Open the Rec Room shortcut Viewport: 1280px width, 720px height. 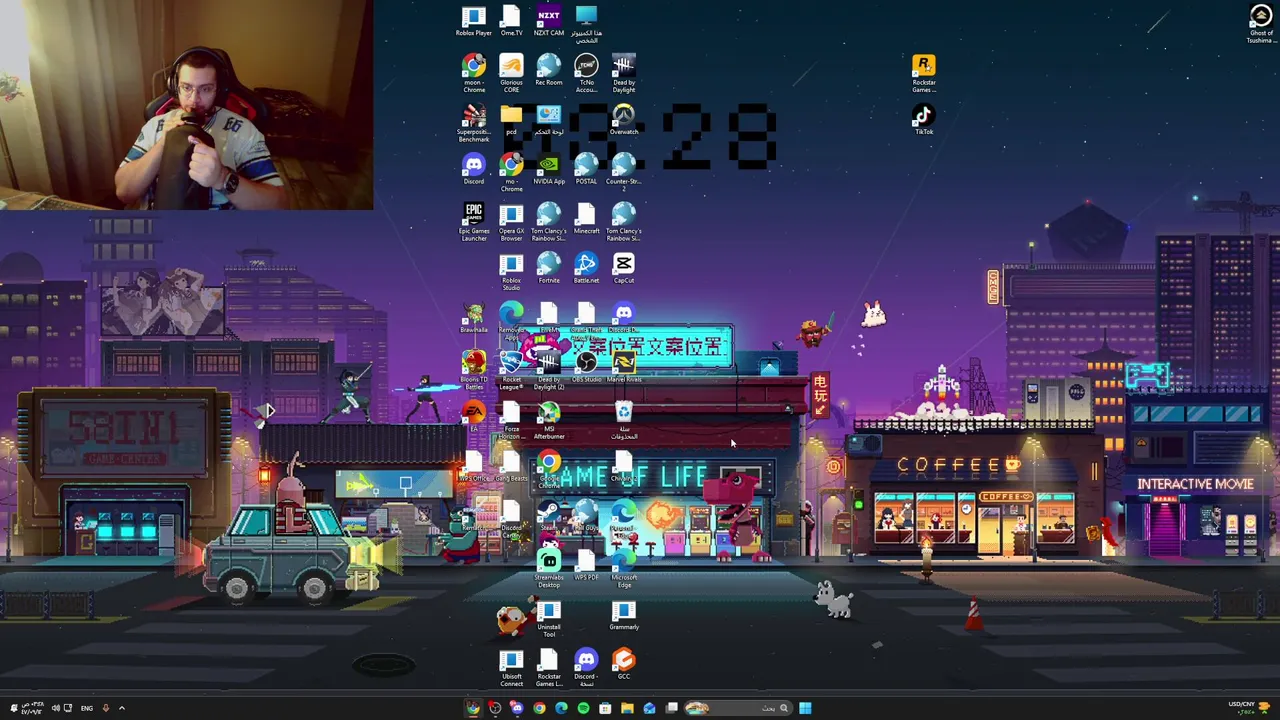coord(549,71)
